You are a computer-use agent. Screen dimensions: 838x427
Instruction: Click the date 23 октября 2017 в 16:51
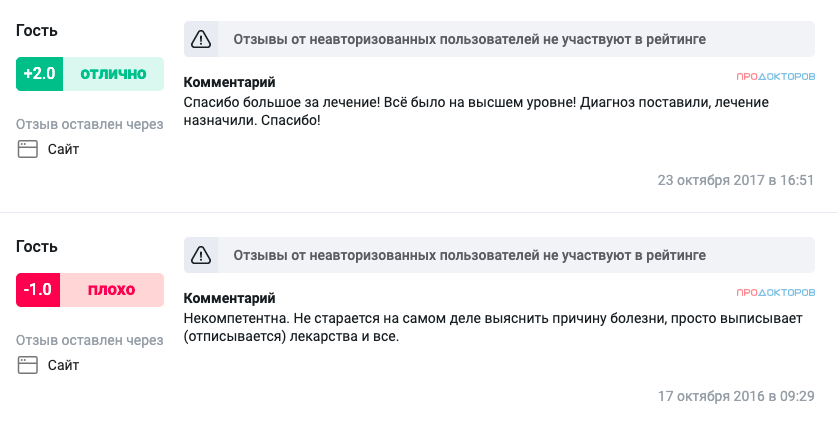pos(735,180)
